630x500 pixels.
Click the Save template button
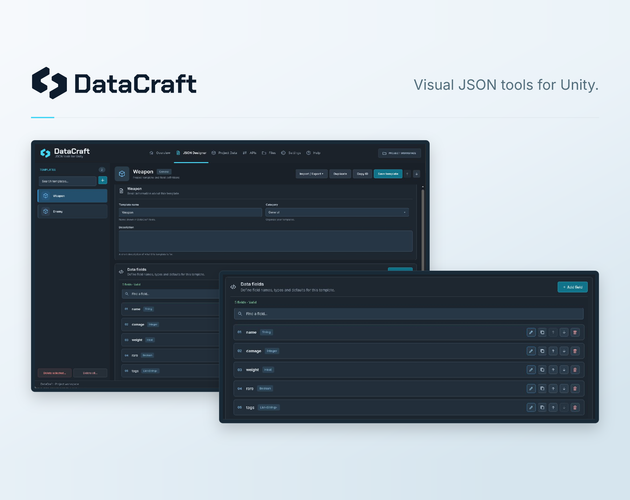(x=388, y=174)
